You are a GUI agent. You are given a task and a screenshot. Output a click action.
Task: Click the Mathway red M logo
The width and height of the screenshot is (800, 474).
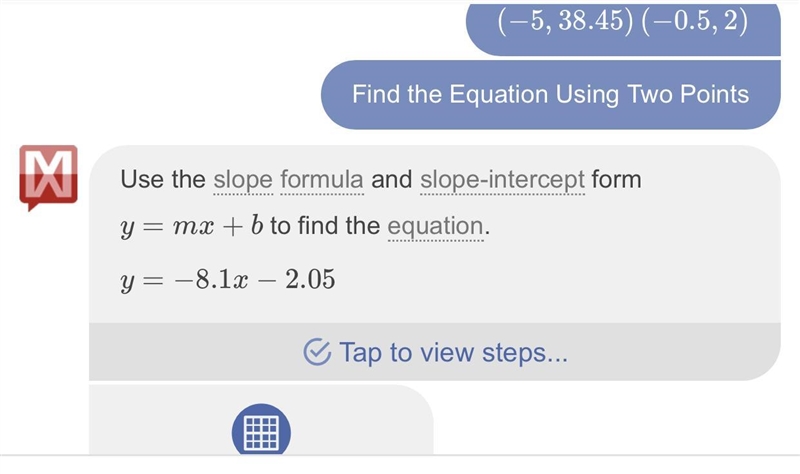click(x=48, y=177)
